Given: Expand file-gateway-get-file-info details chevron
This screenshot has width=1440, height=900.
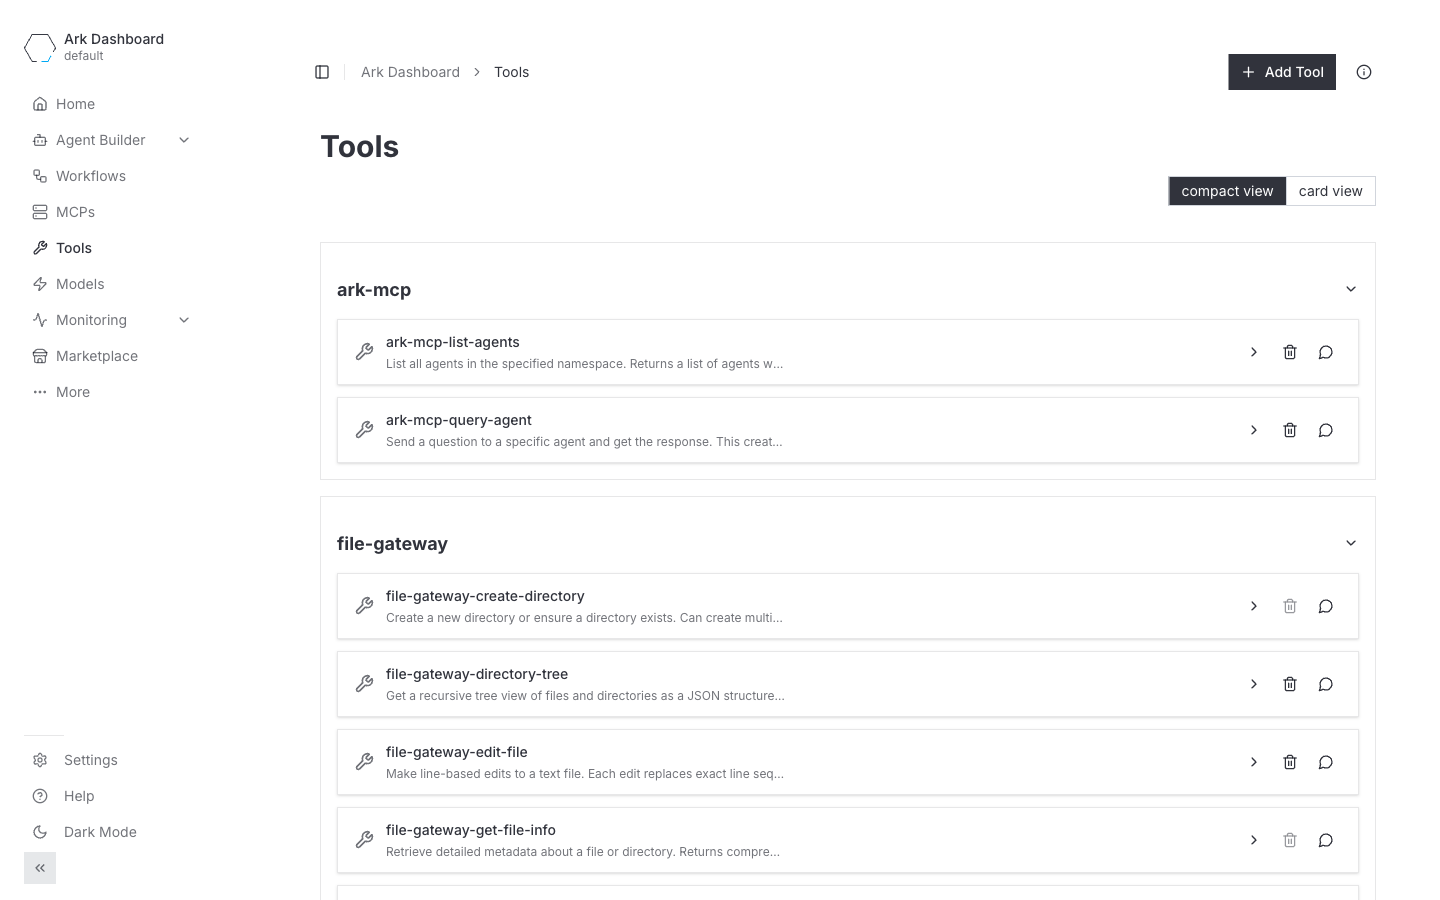Looking at the screenshot, I should [x=1254, y=840].
